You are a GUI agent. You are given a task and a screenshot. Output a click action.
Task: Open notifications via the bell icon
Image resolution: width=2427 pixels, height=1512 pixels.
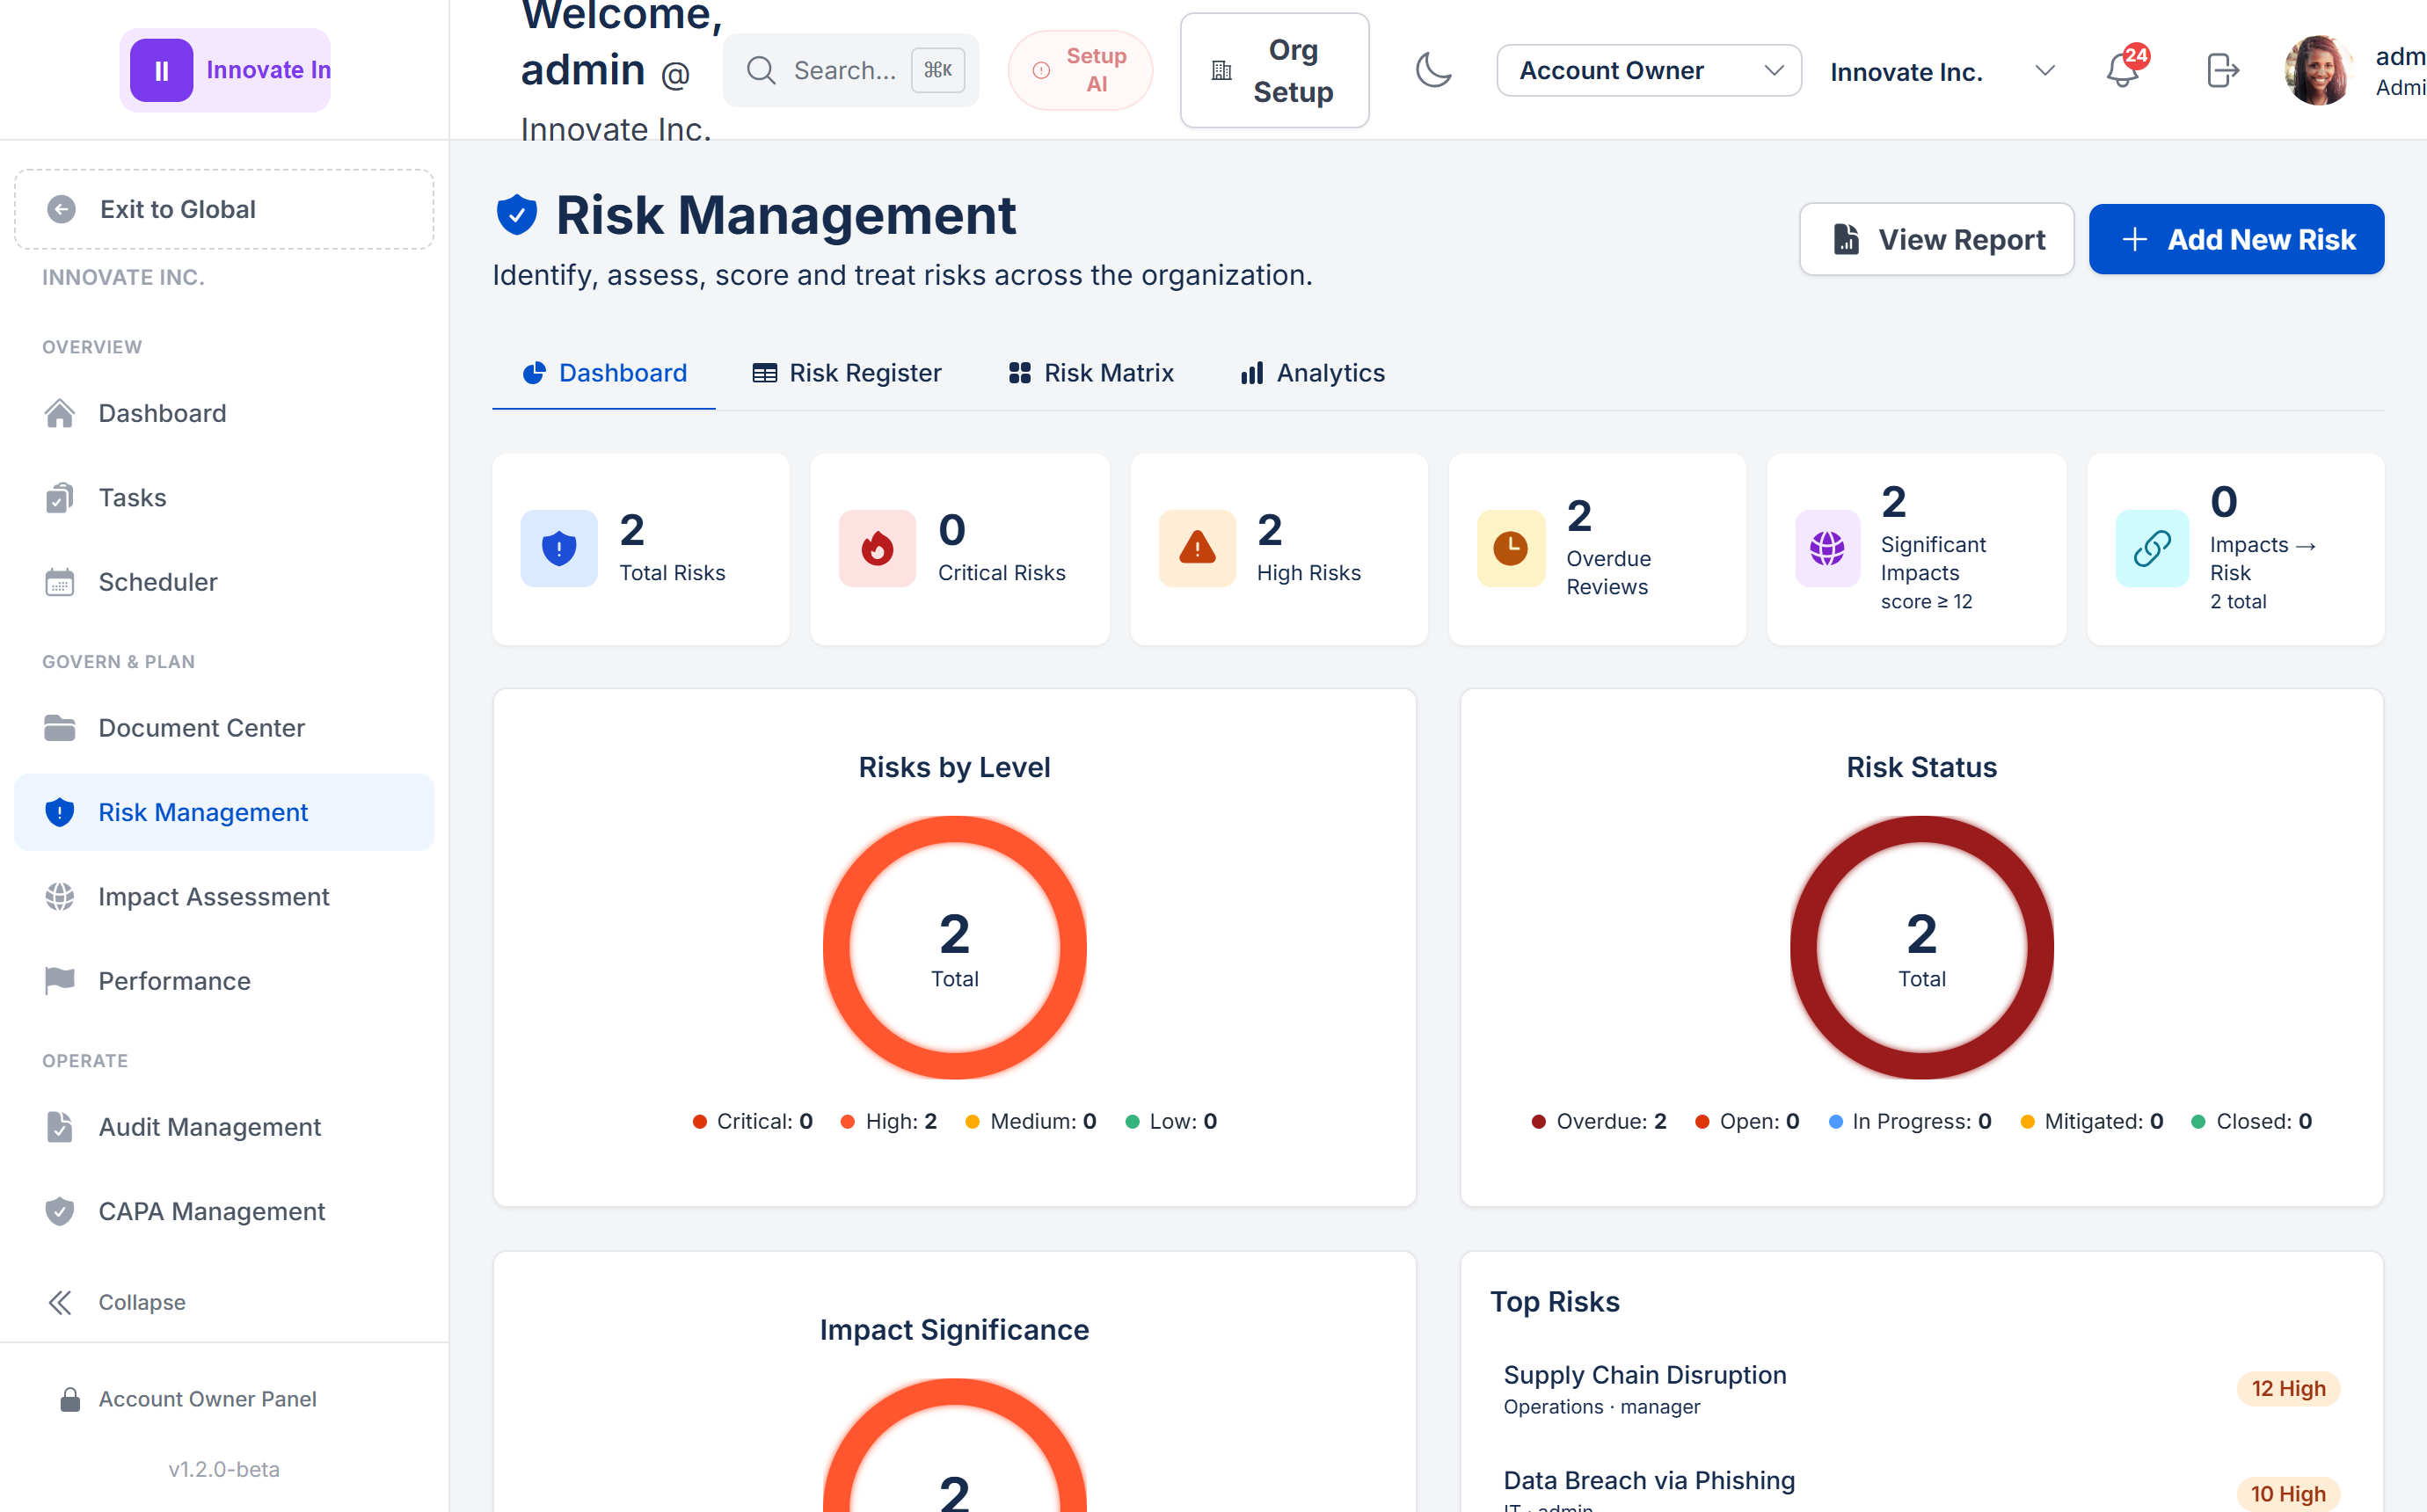(x=2124, y=70)
